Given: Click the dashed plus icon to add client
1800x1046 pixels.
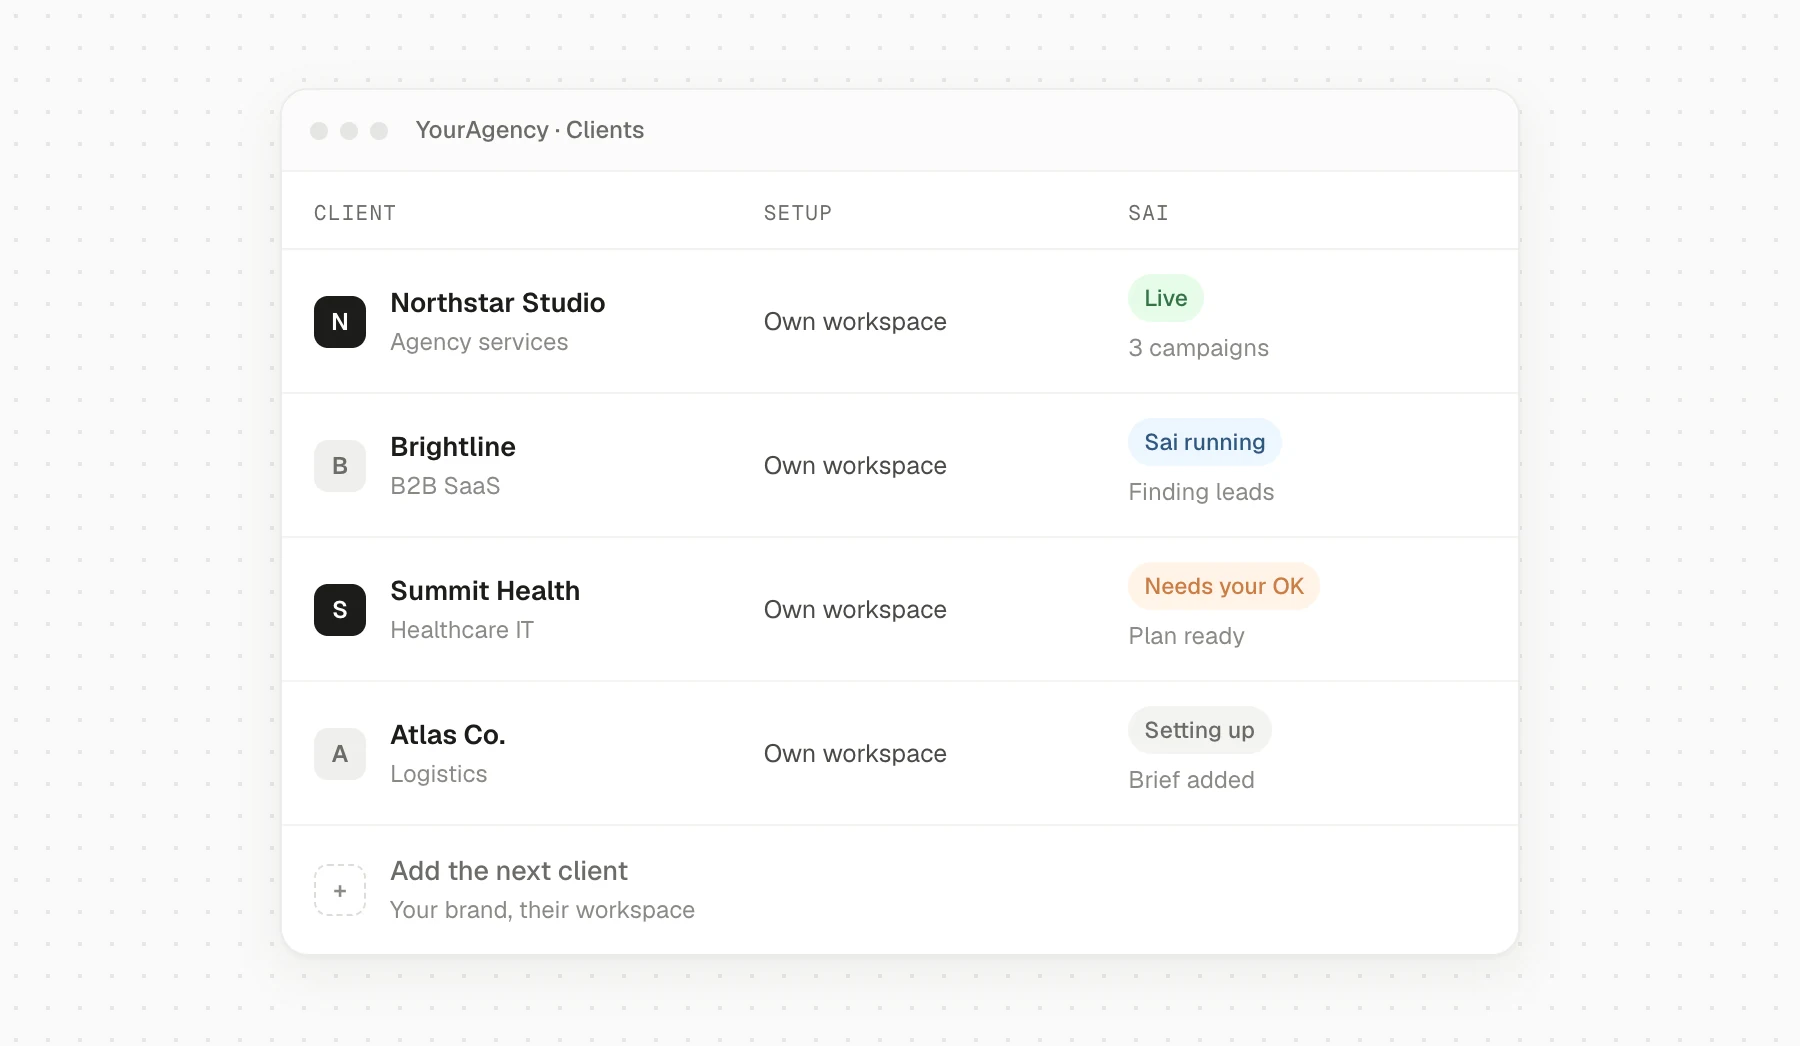Looking at the screenshot, I should tap(340, 890).
